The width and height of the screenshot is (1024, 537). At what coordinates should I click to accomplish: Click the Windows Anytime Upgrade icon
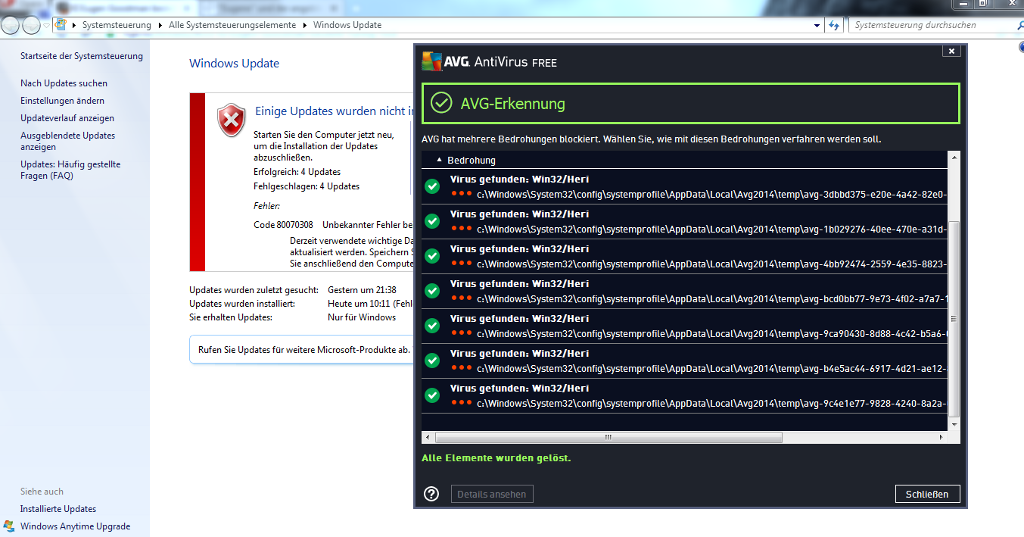9,526
